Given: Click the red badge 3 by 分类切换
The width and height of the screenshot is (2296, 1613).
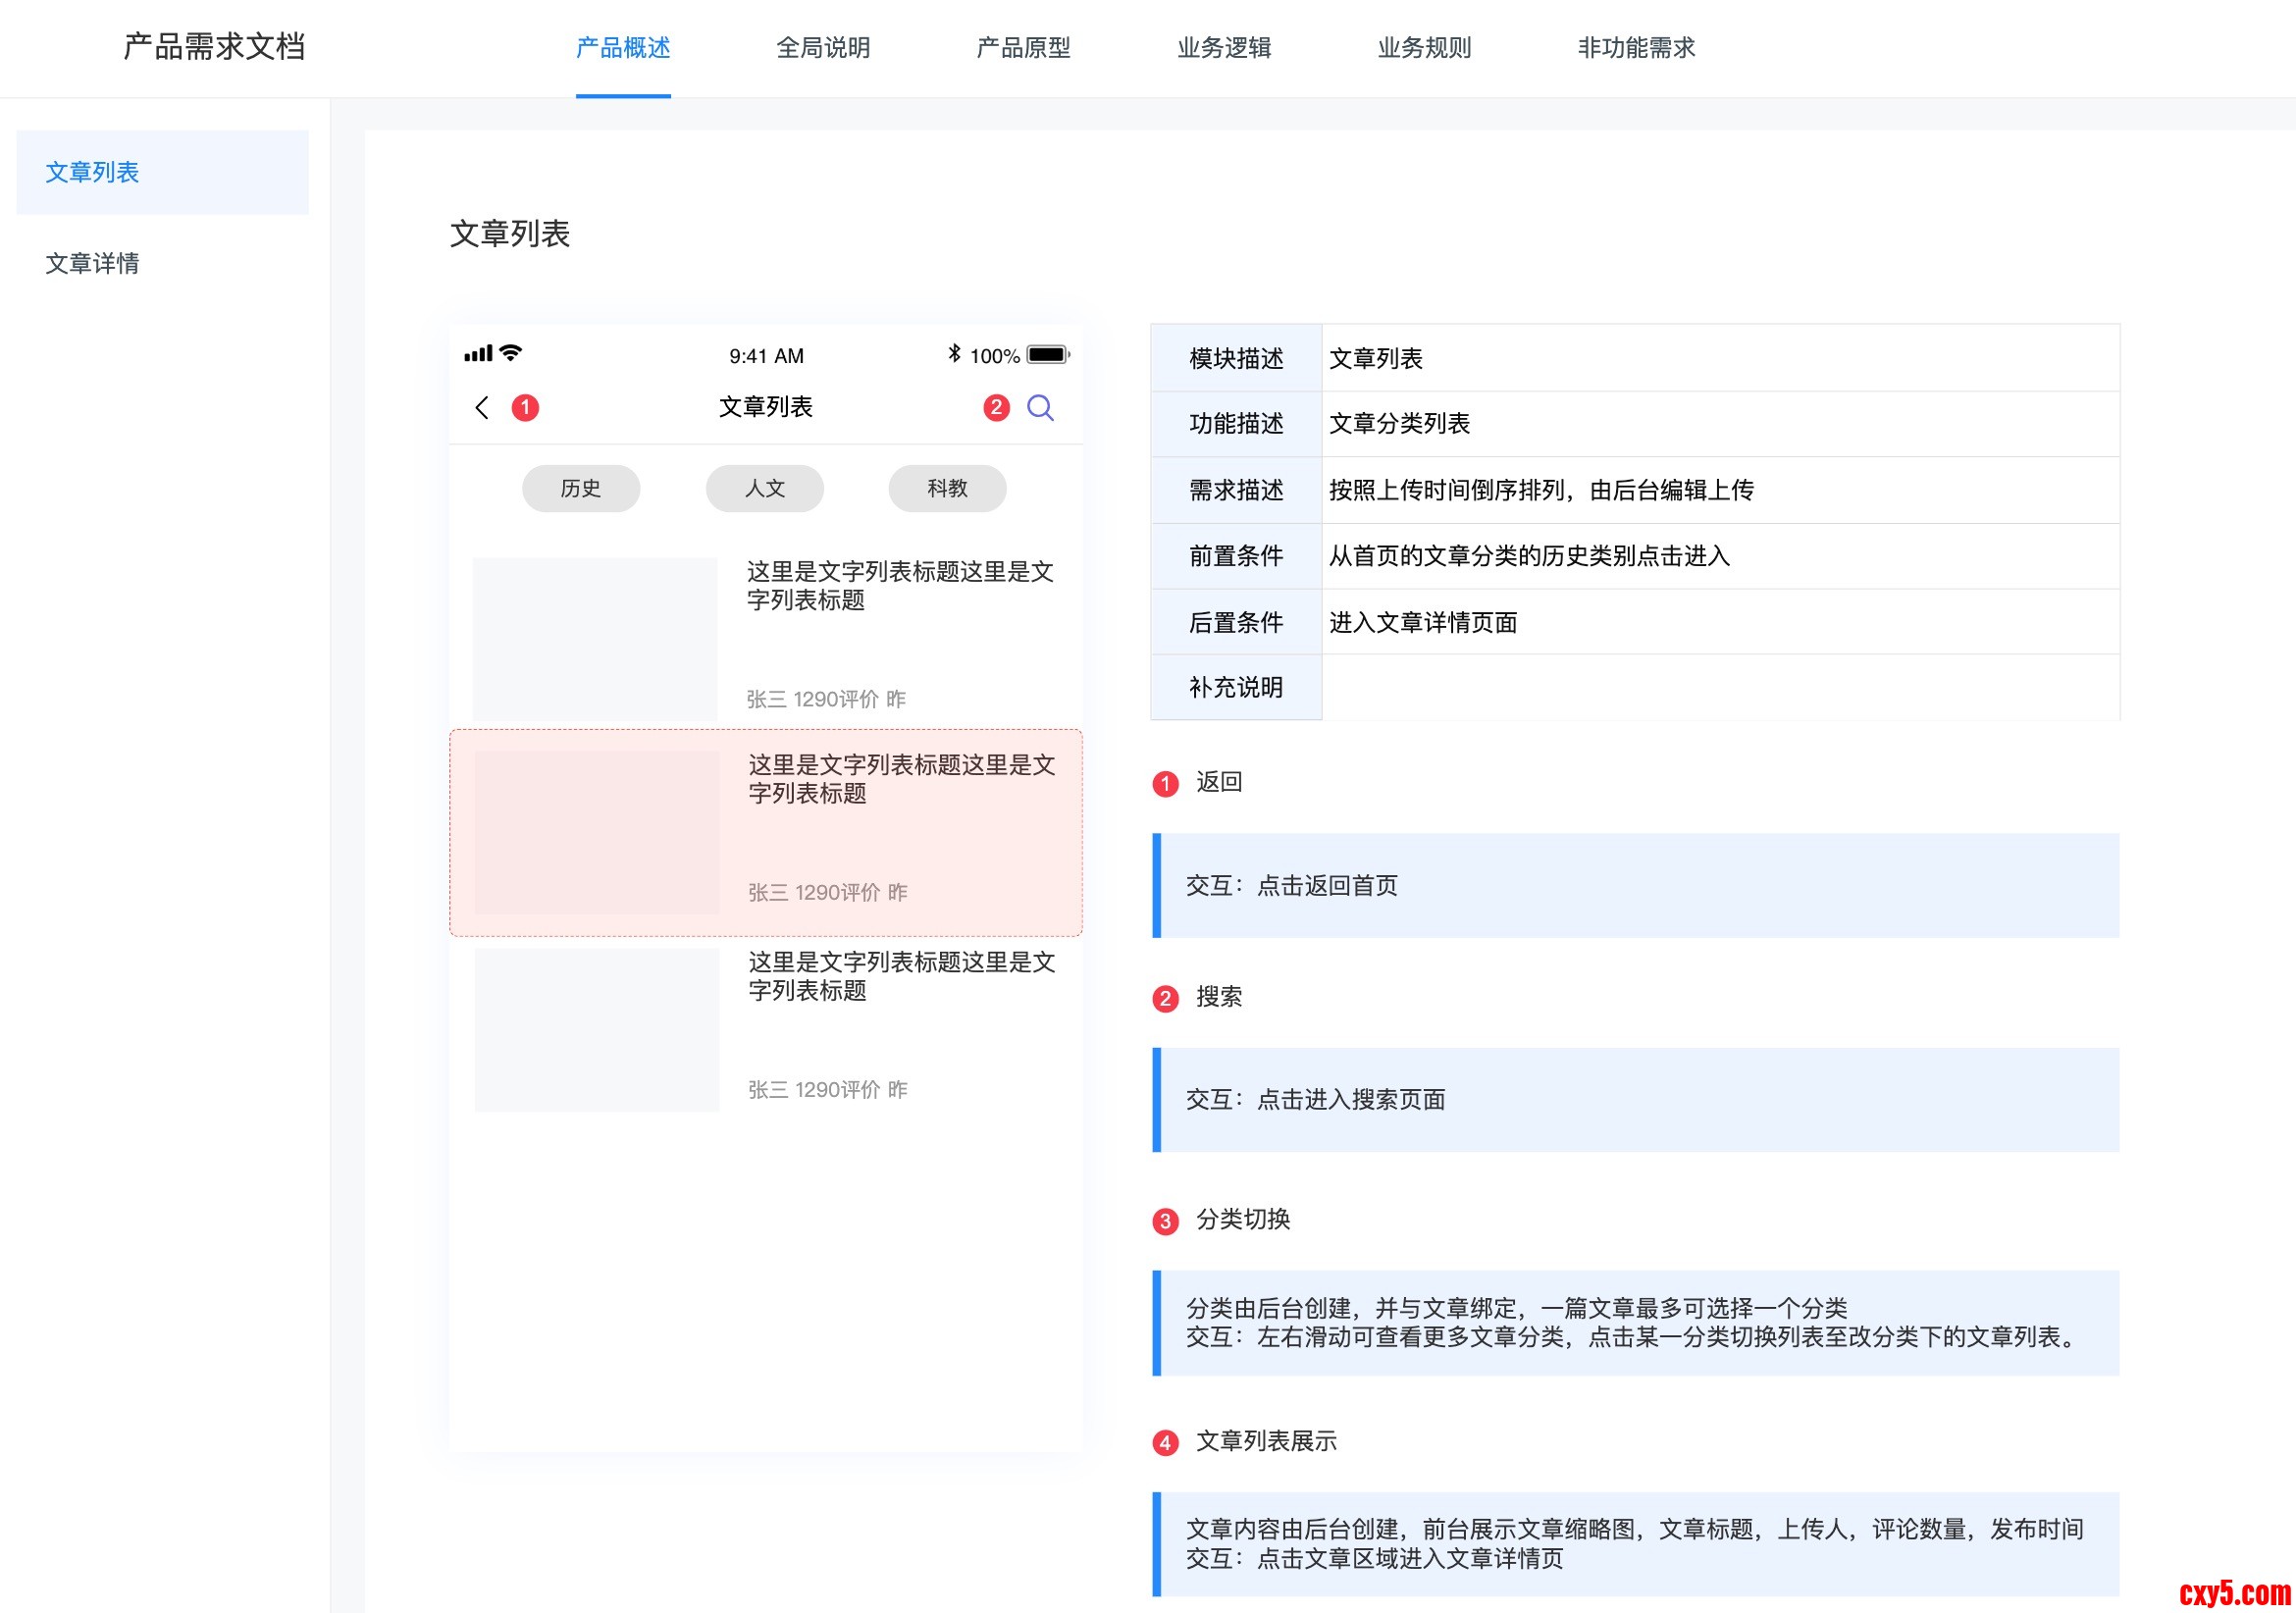Looking at the screenshot, I should pyautogui.click(x=1165, y=1221).
